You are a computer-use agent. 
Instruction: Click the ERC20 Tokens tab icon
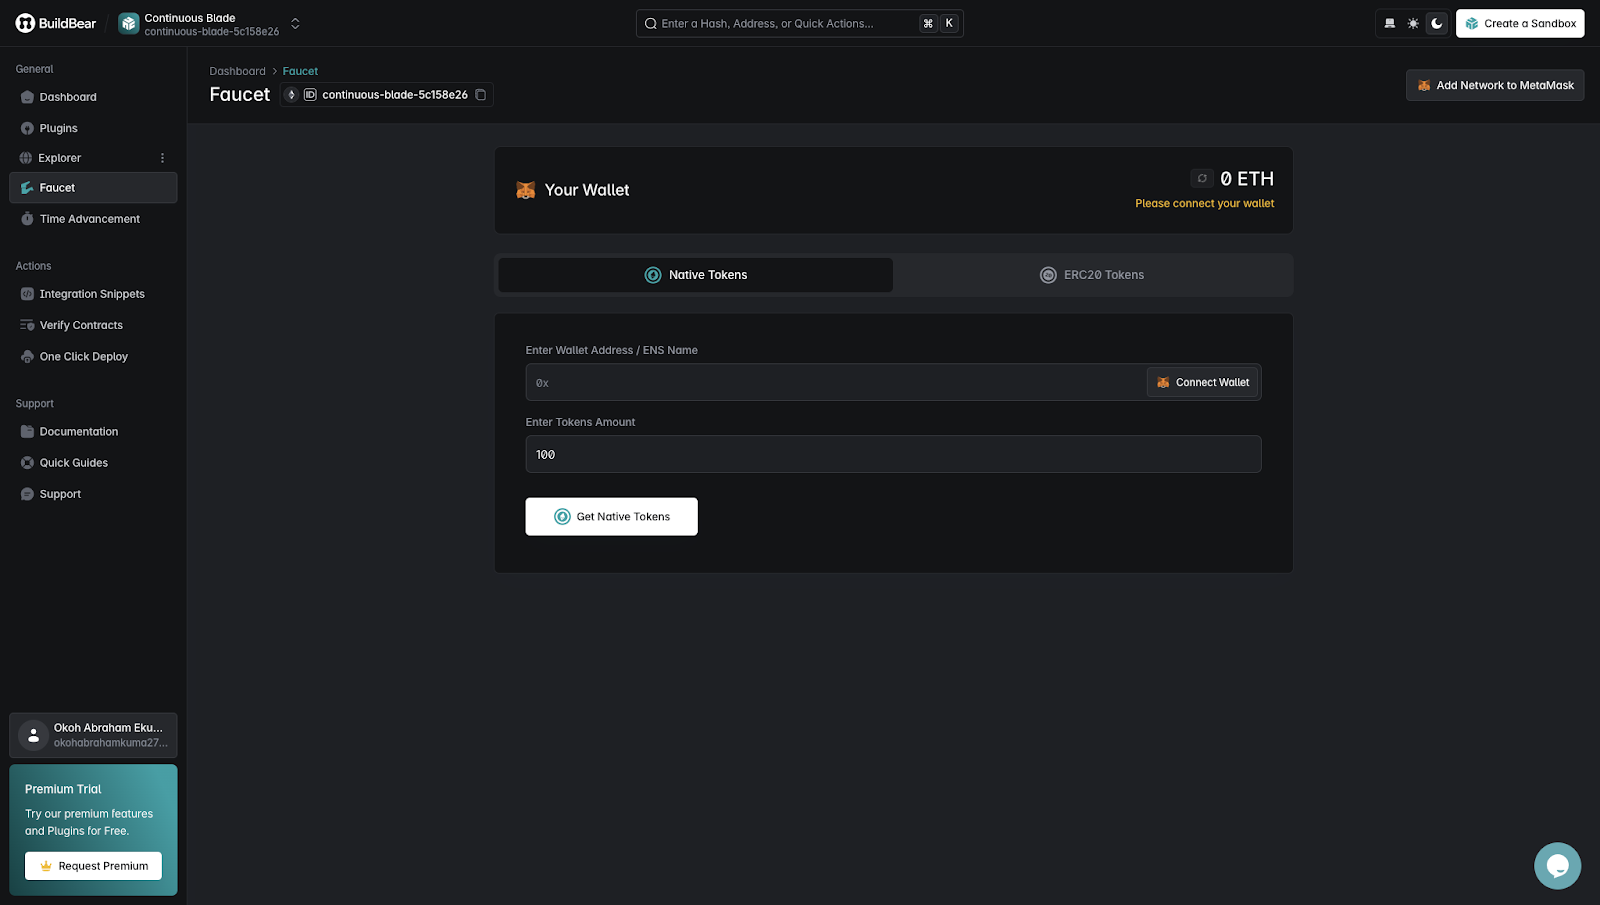point(1048,275)
